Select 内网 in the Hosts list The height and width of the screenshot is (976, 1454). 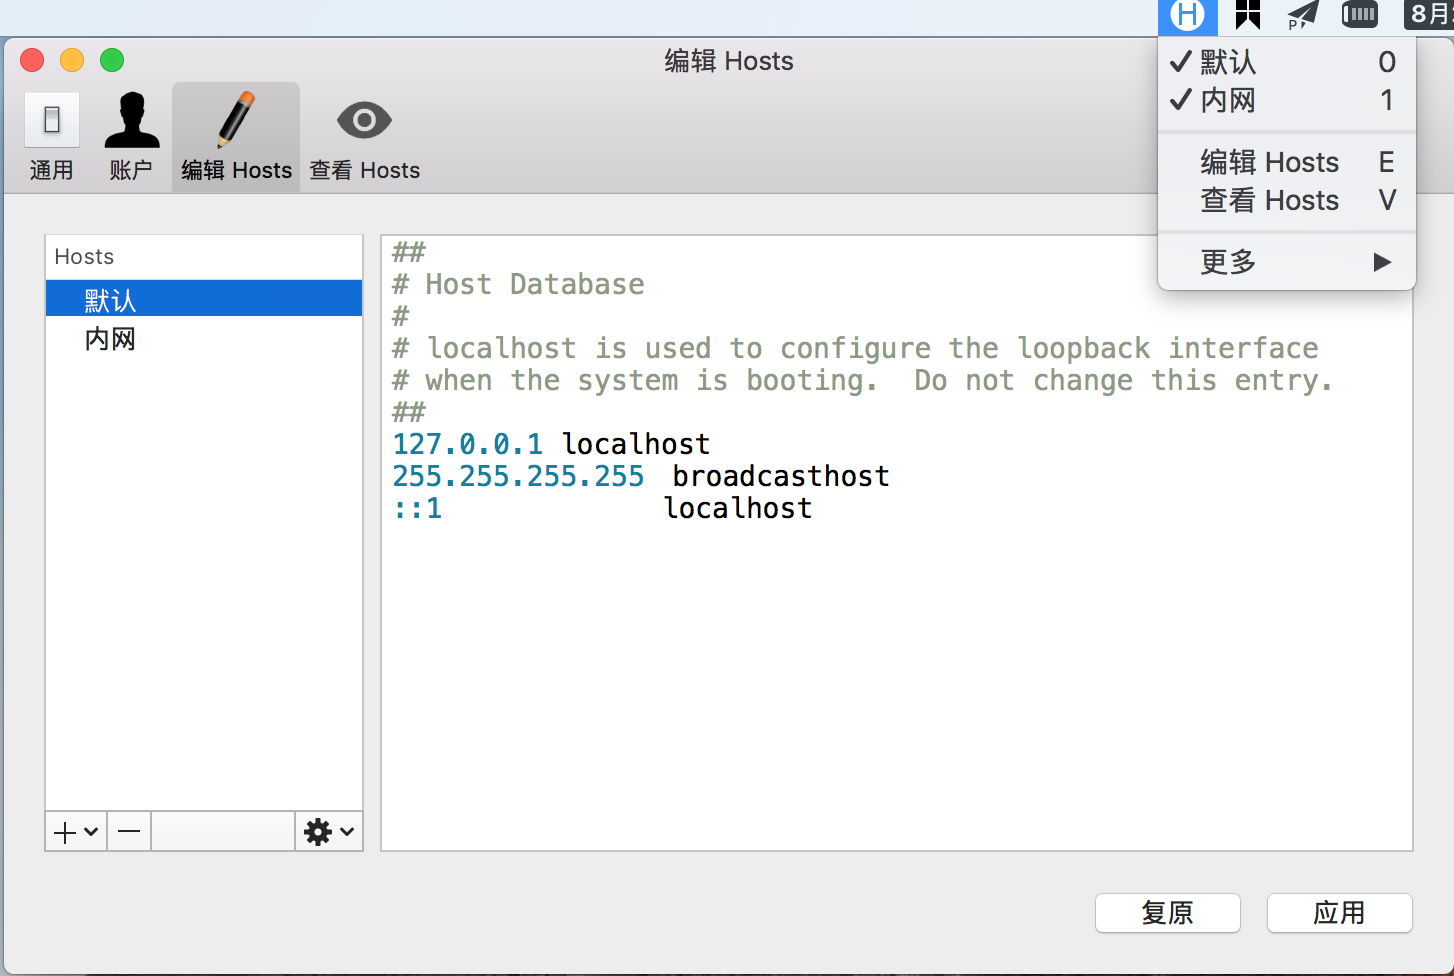tap(110, 339)
